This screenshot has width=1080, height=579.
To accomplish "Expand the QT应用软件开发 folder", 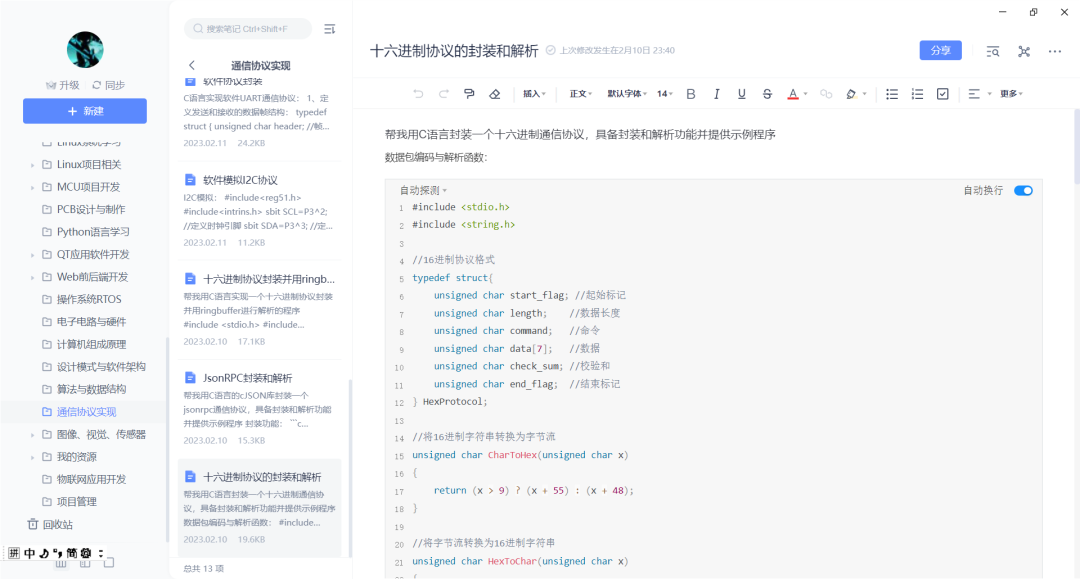I will click(32, 255).
